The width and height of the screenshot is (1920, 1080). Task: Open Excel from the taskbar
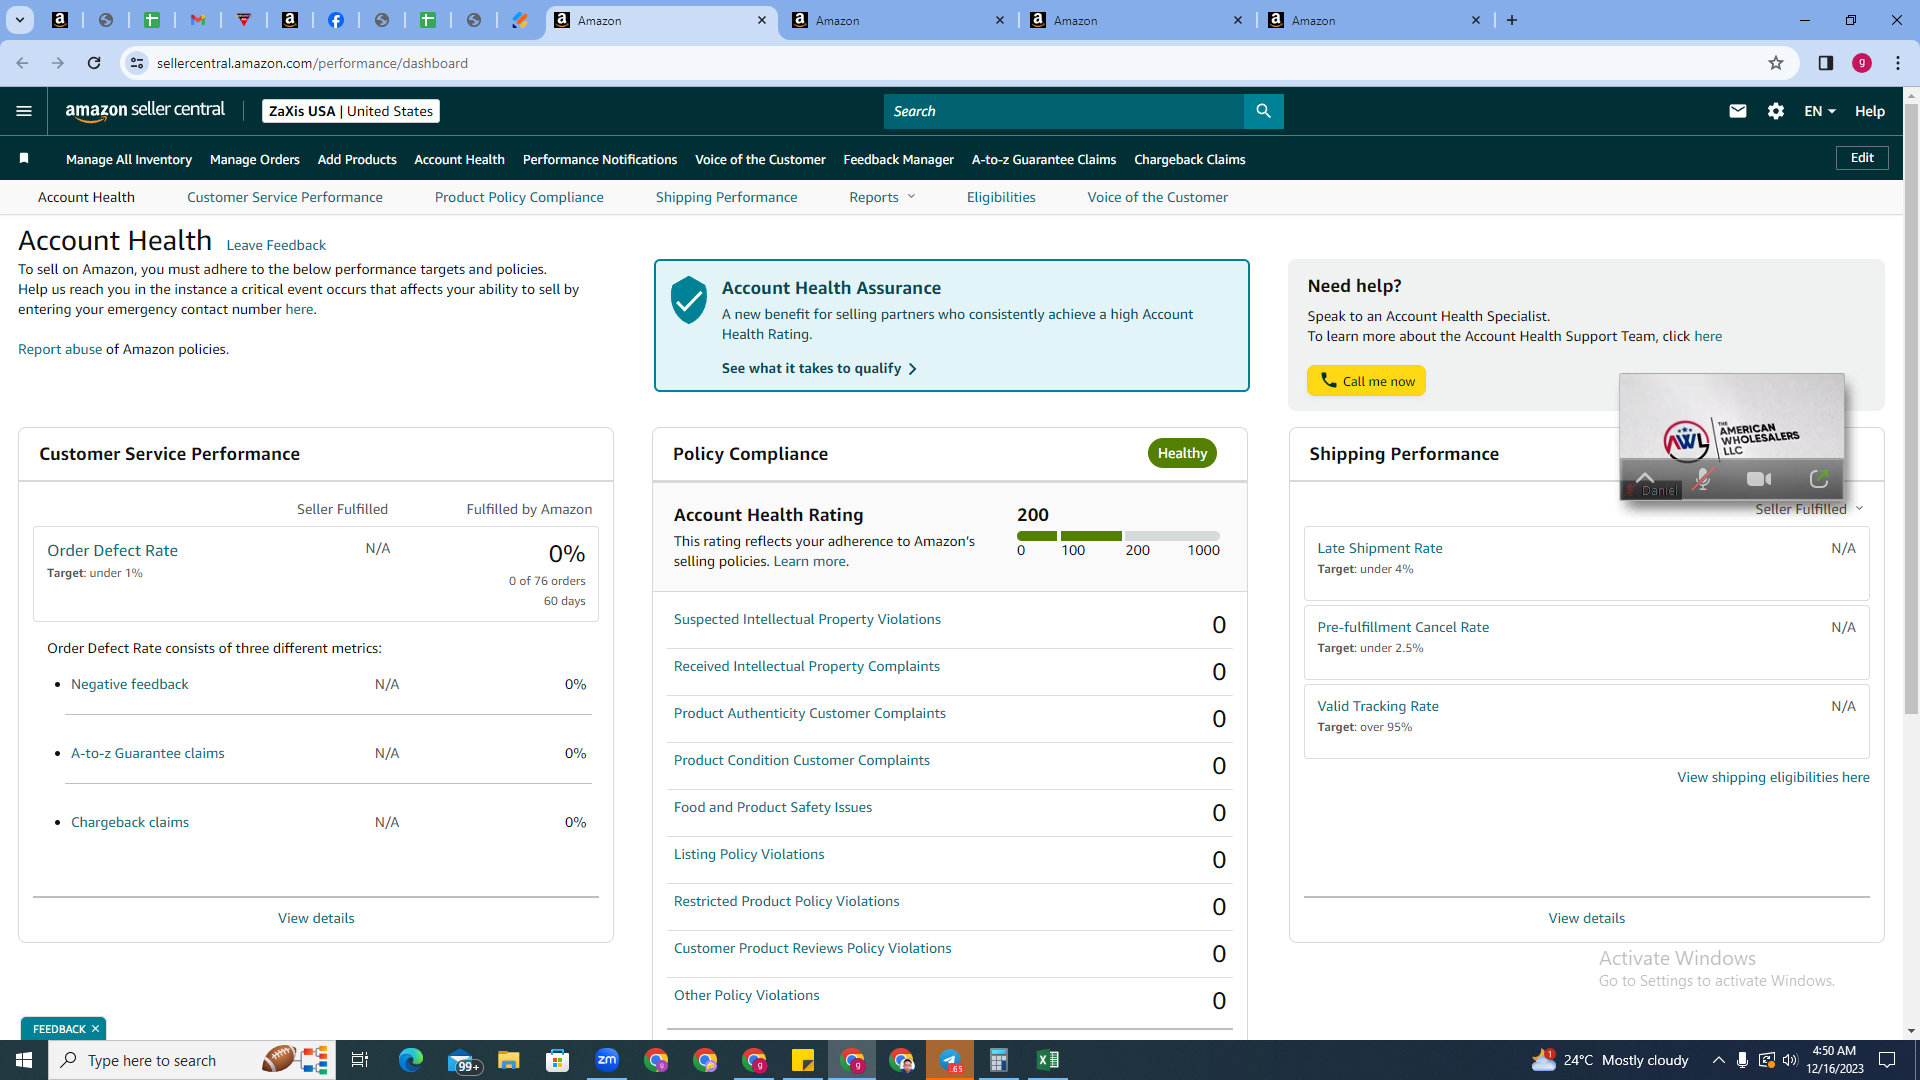pyautogui.click(x=1048, y=1060)
